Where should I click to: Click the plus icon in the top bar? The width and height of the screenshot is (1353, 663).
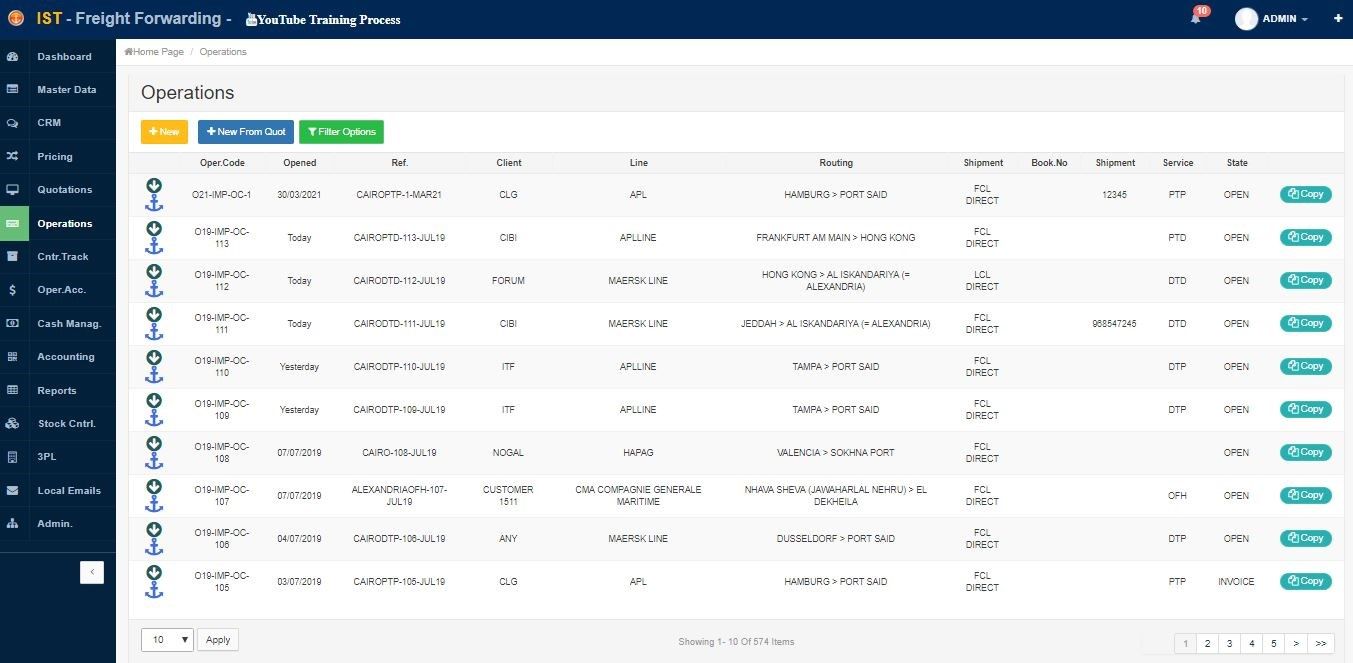(x=1338, y=18)
